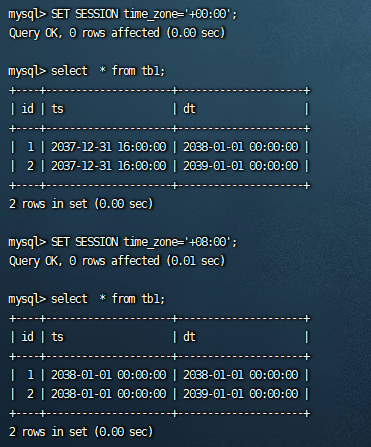The image size is (371, 447).
Task: Click the first 'select * from tbl;' command
Action: (x=108, y=71)
